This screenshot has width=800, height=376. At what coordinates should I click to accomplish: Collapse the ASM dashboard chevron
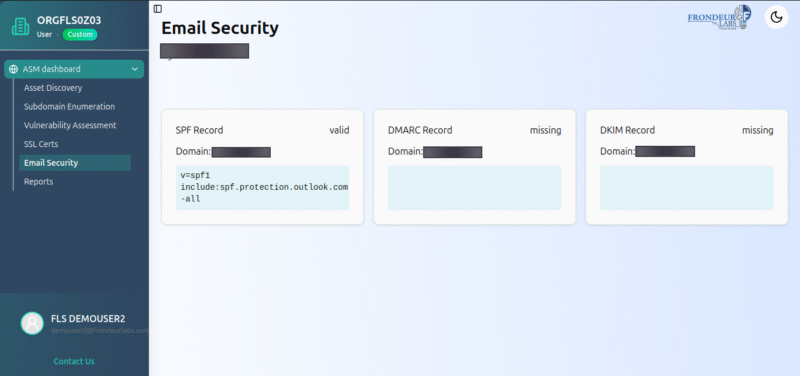click(x=135, y=69)
